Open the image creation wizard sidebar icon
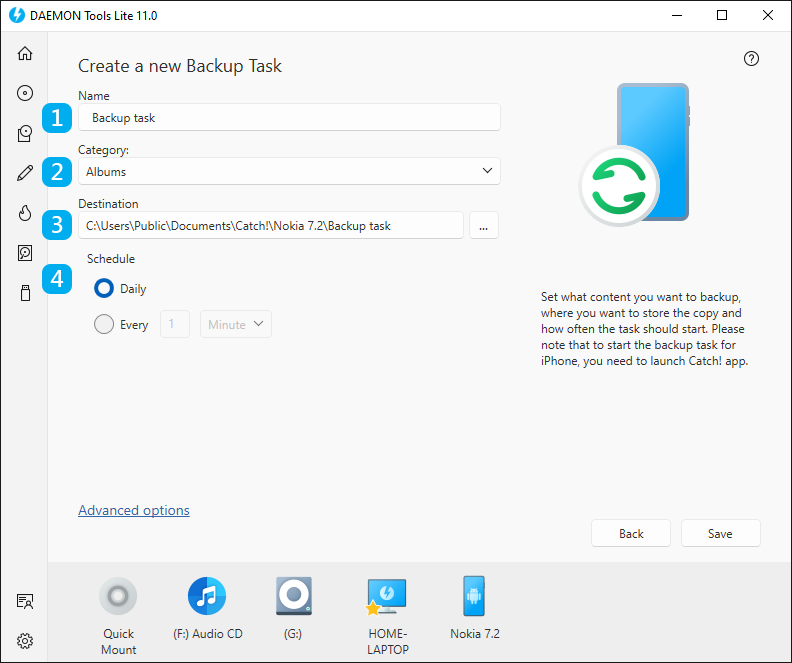 tap(25, 133)
